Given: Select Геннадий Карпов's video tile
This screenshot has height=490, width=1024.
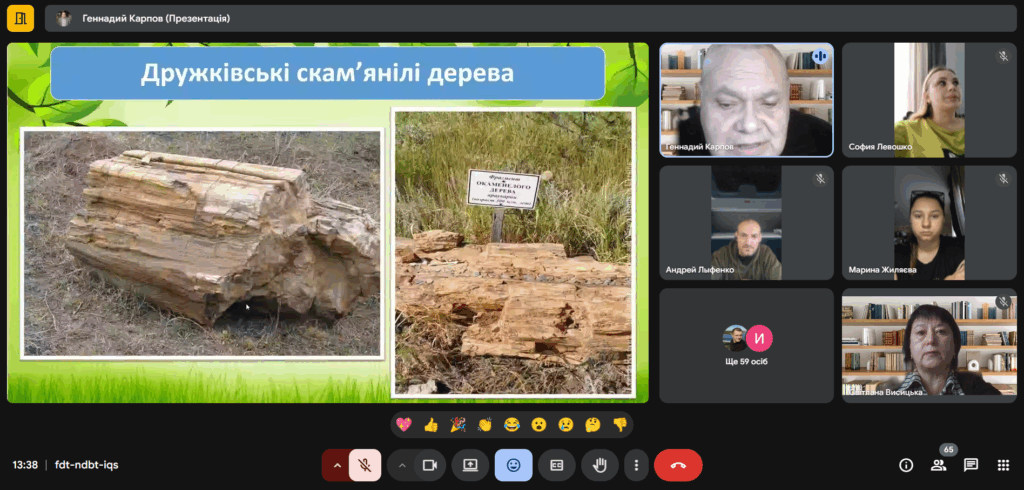Looking at the screenshot, I should click(x=746, y=100).
